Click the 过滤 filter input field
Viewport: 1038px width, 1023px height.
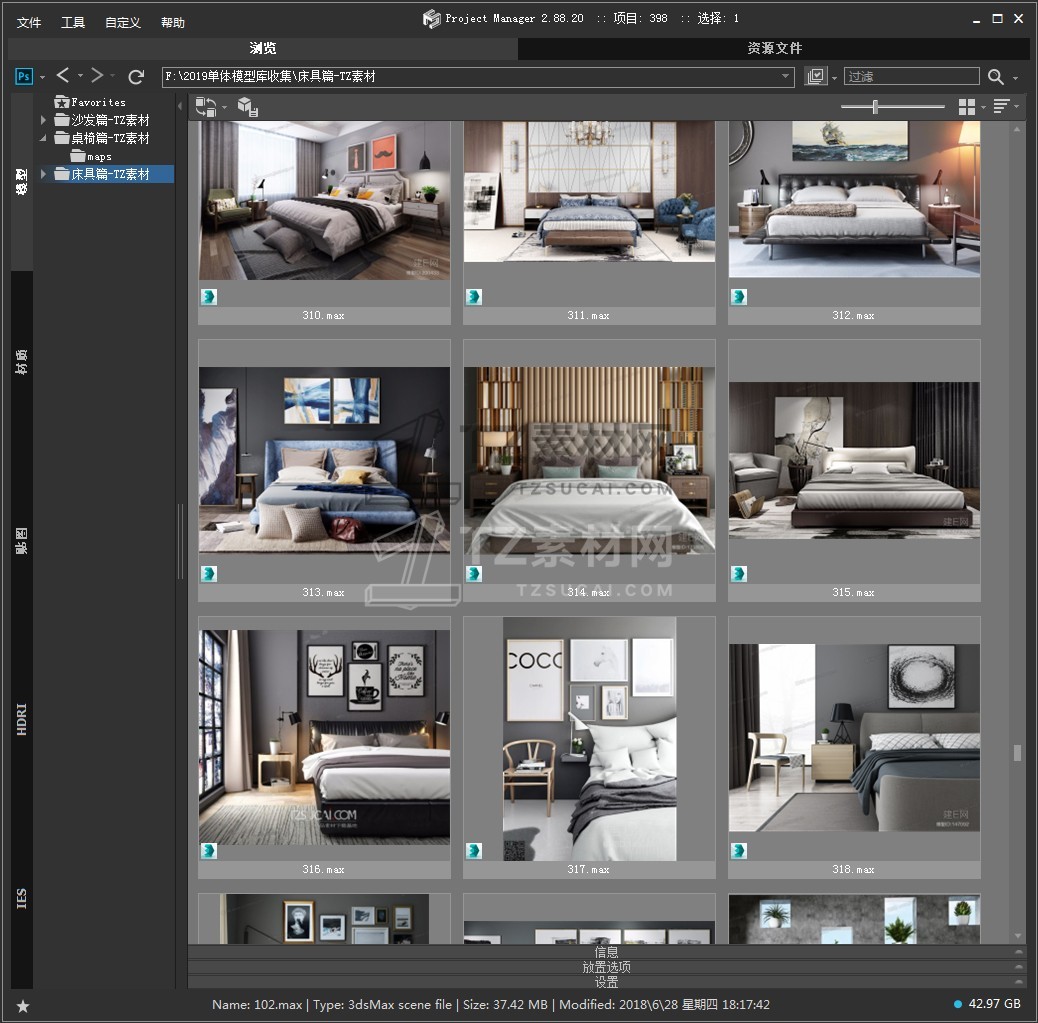click(911, 77)
